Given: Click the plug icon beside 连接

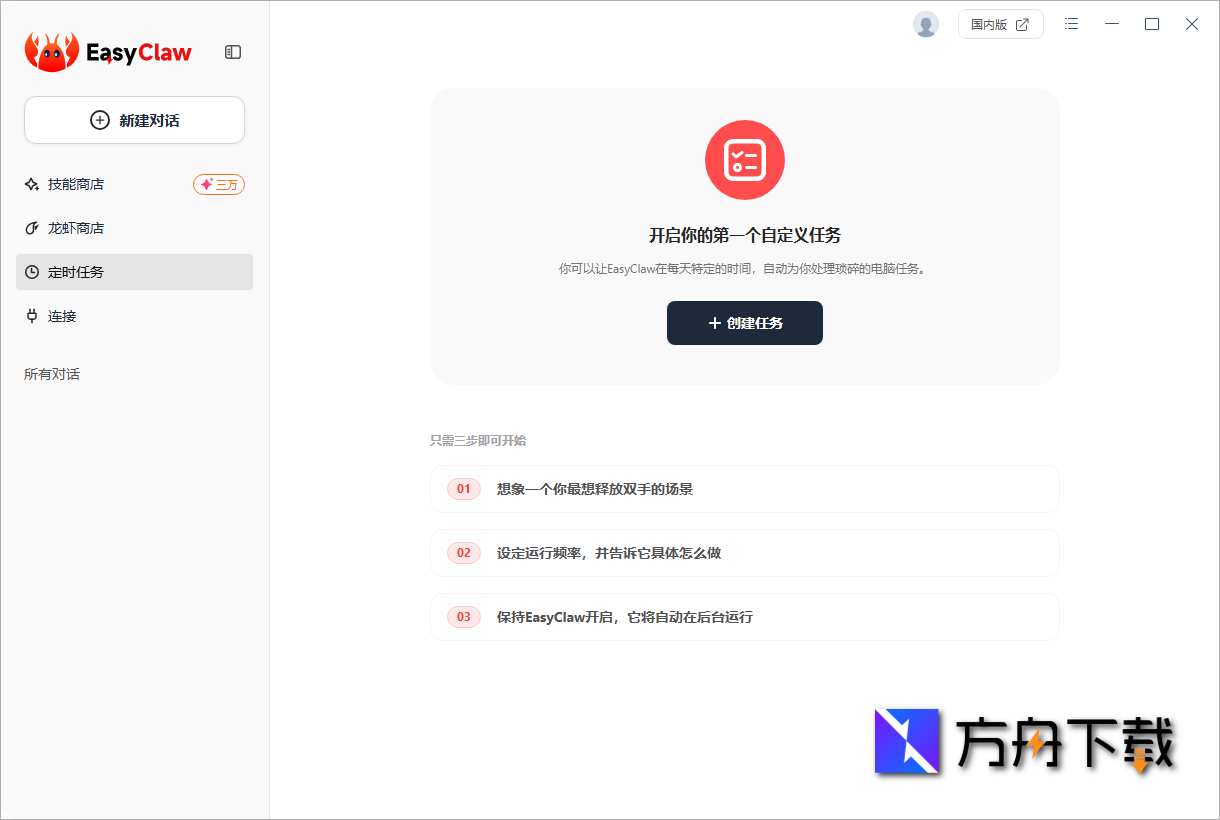Looking at the screenshot, I should click(x=32, y=315).
